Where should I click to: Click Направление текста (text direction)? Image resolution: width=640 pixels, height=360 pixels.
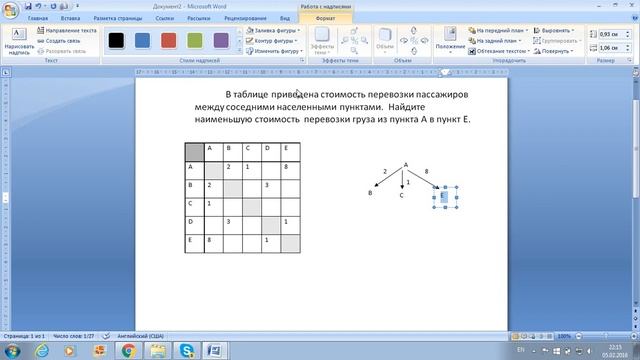pyautogui.click(x=67, y=31)
